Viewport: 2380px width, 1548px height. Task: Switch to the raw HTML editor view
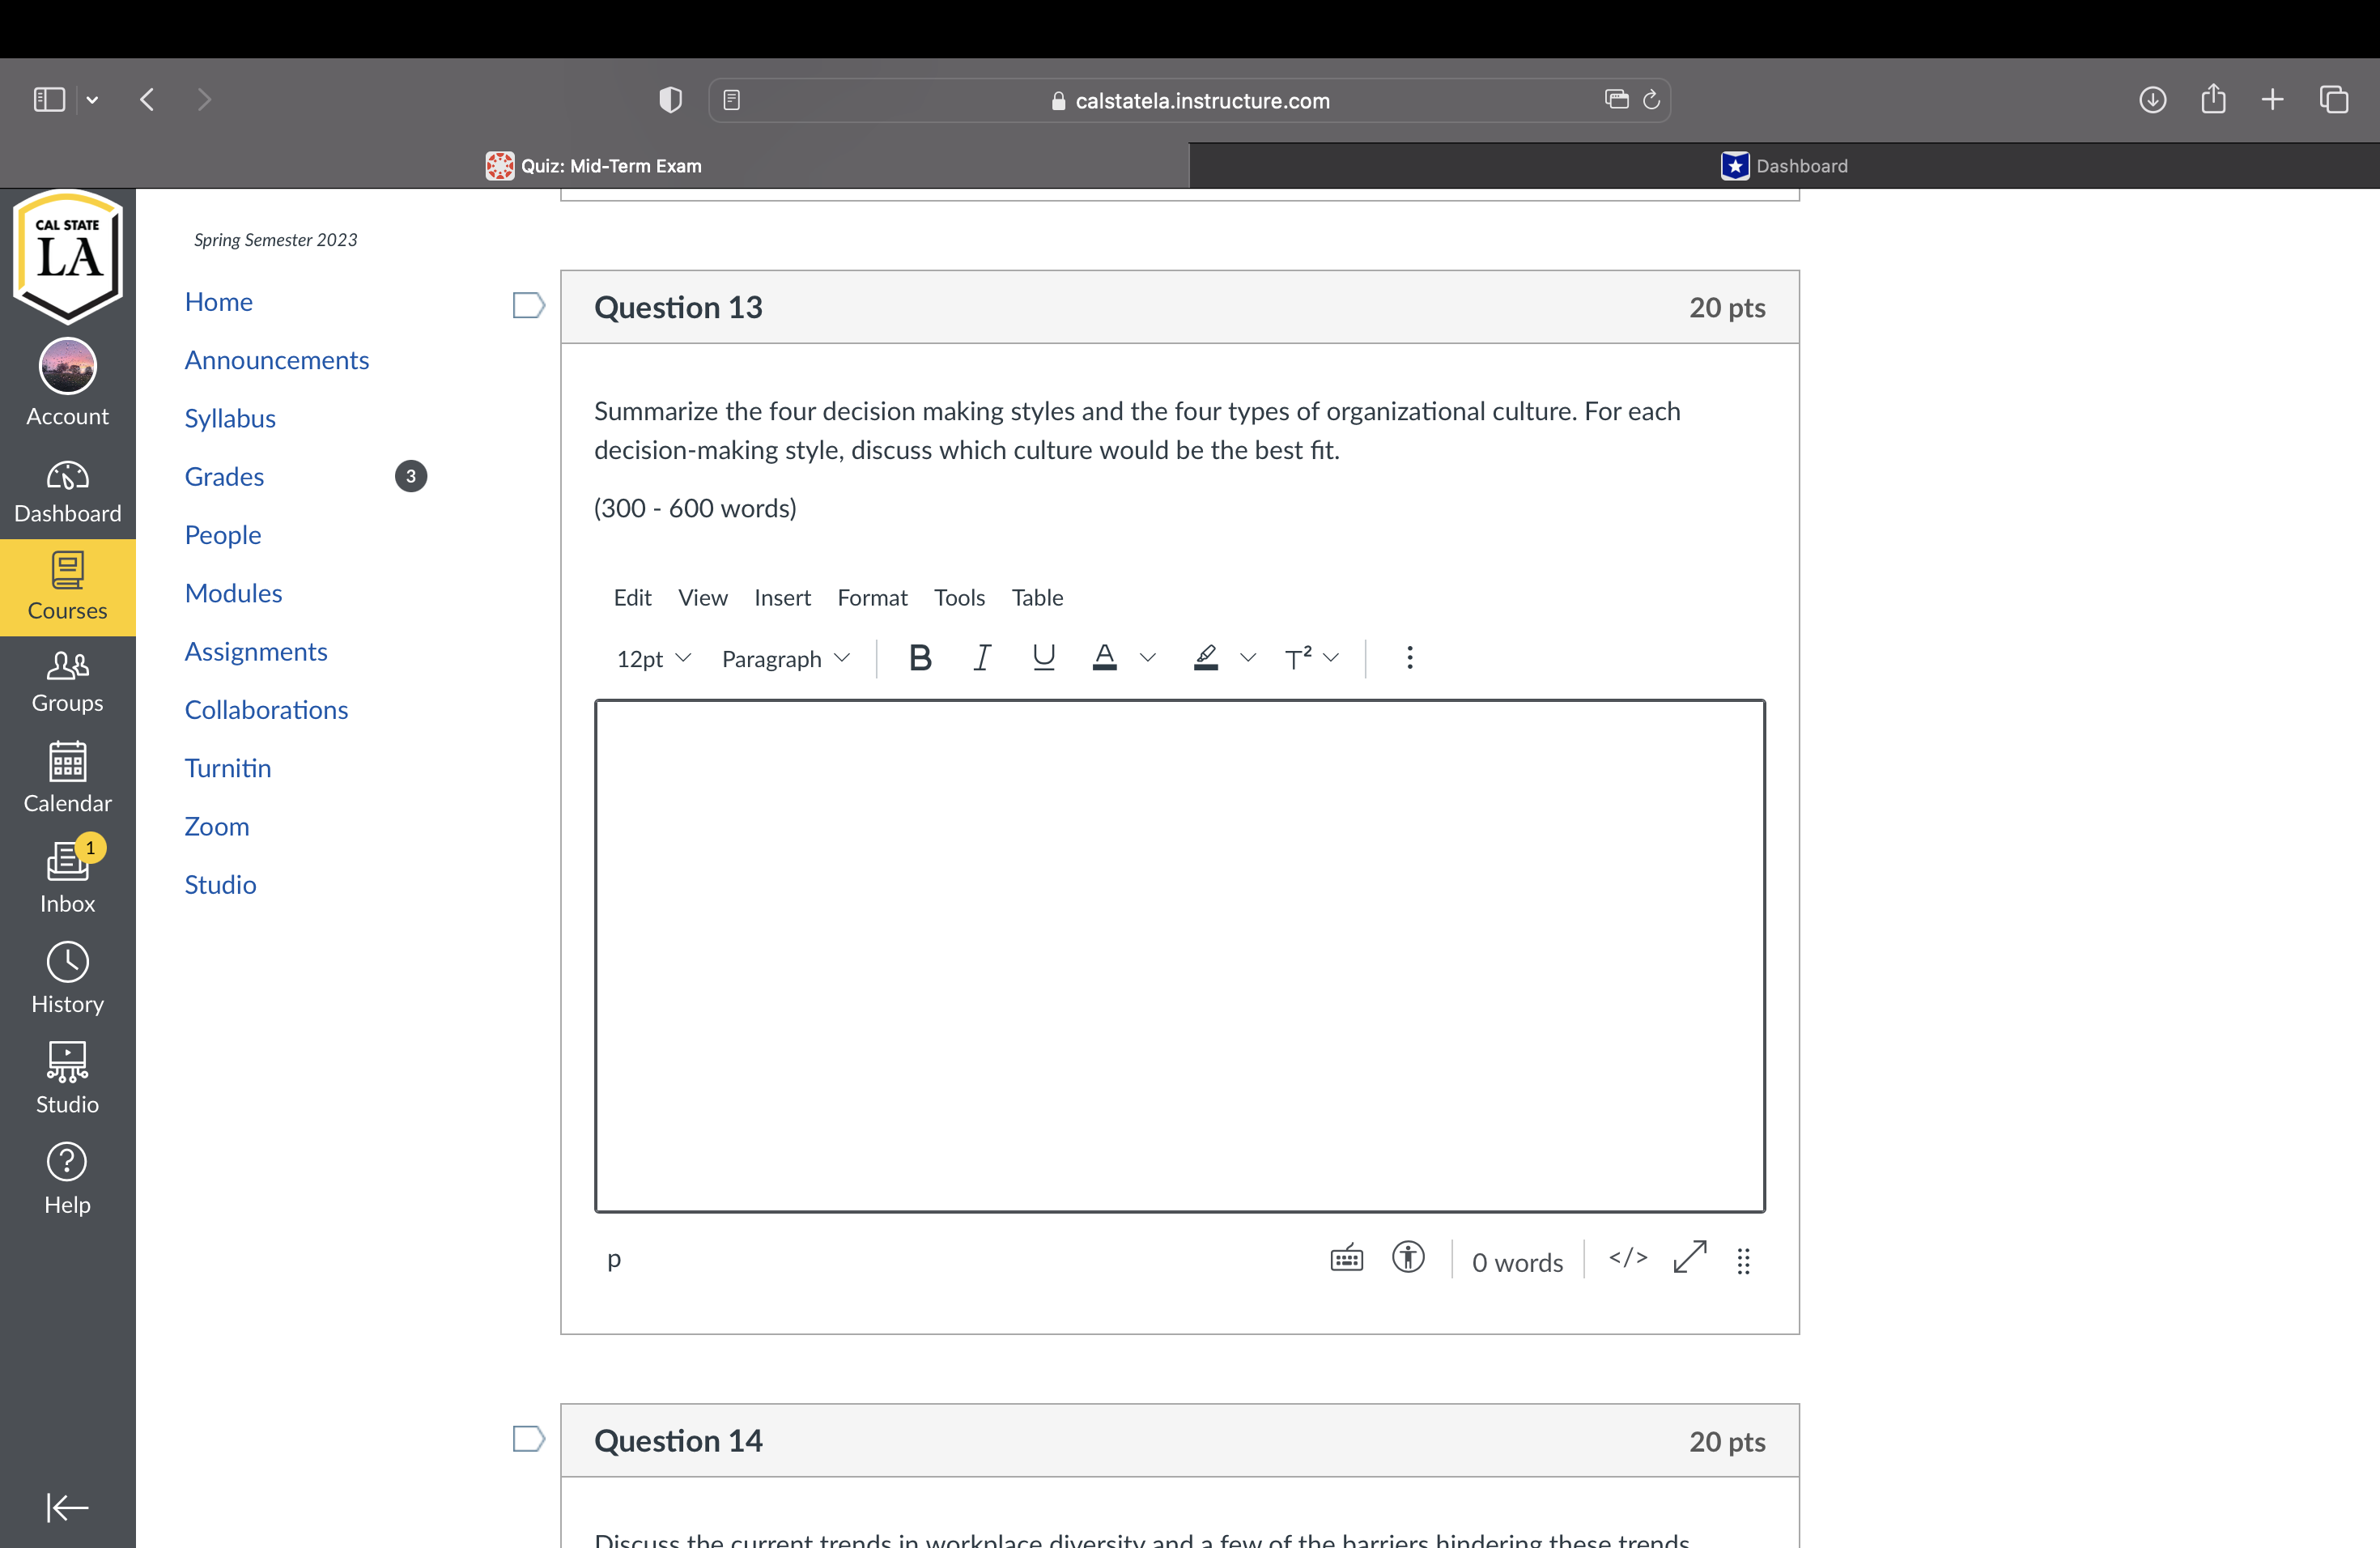[1627, 1259]
